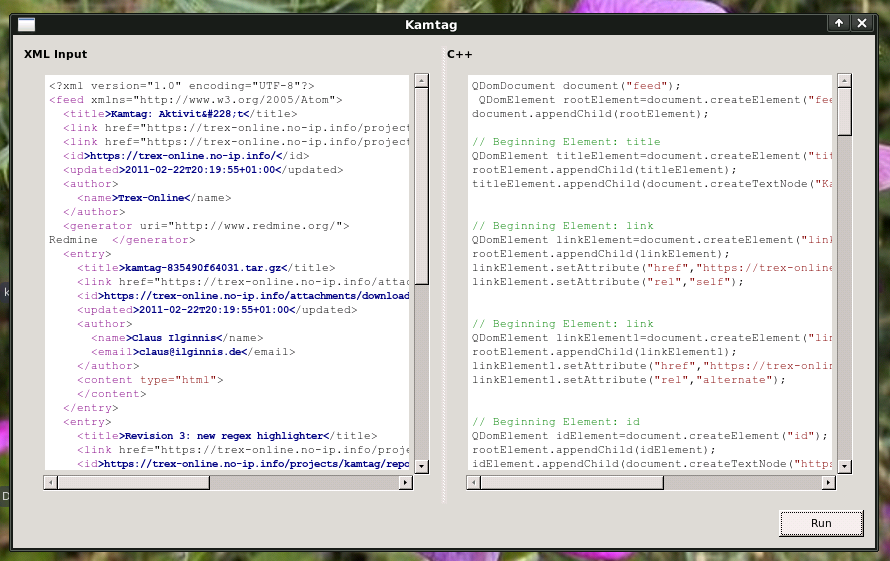890x561 pixels.
Task: Click the '<id>https://trex-online.no-ip.info/</id>' line
Action: 186,156
